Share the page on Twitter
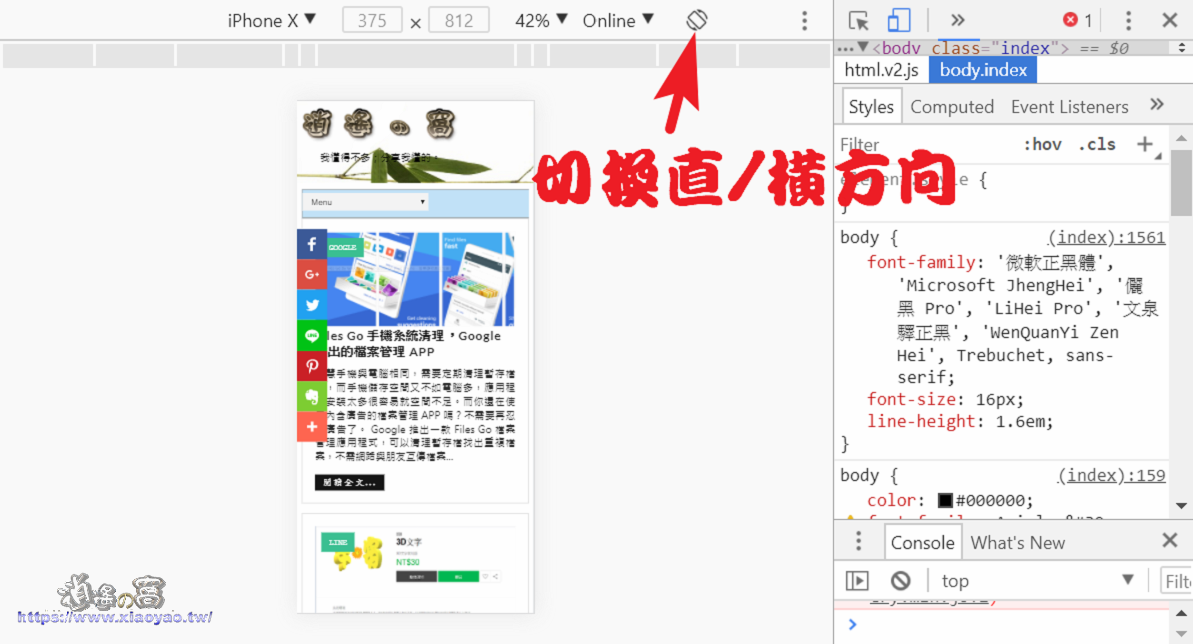Viewport: 1193px width, 644px height. click(312, 305)
